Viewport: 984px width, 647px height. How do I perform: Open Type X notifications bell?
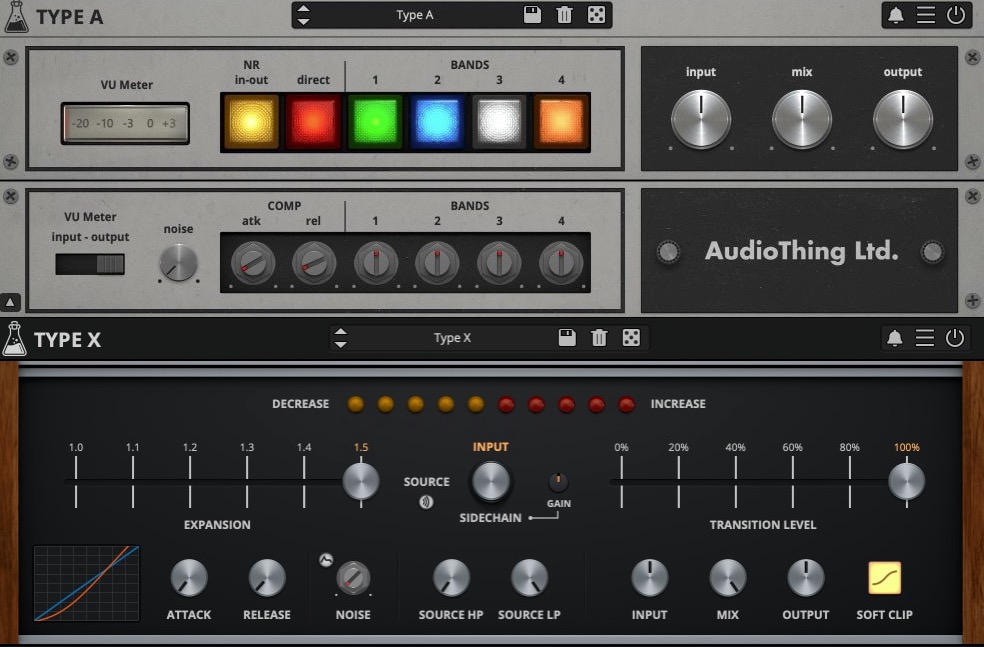point(895,338)
